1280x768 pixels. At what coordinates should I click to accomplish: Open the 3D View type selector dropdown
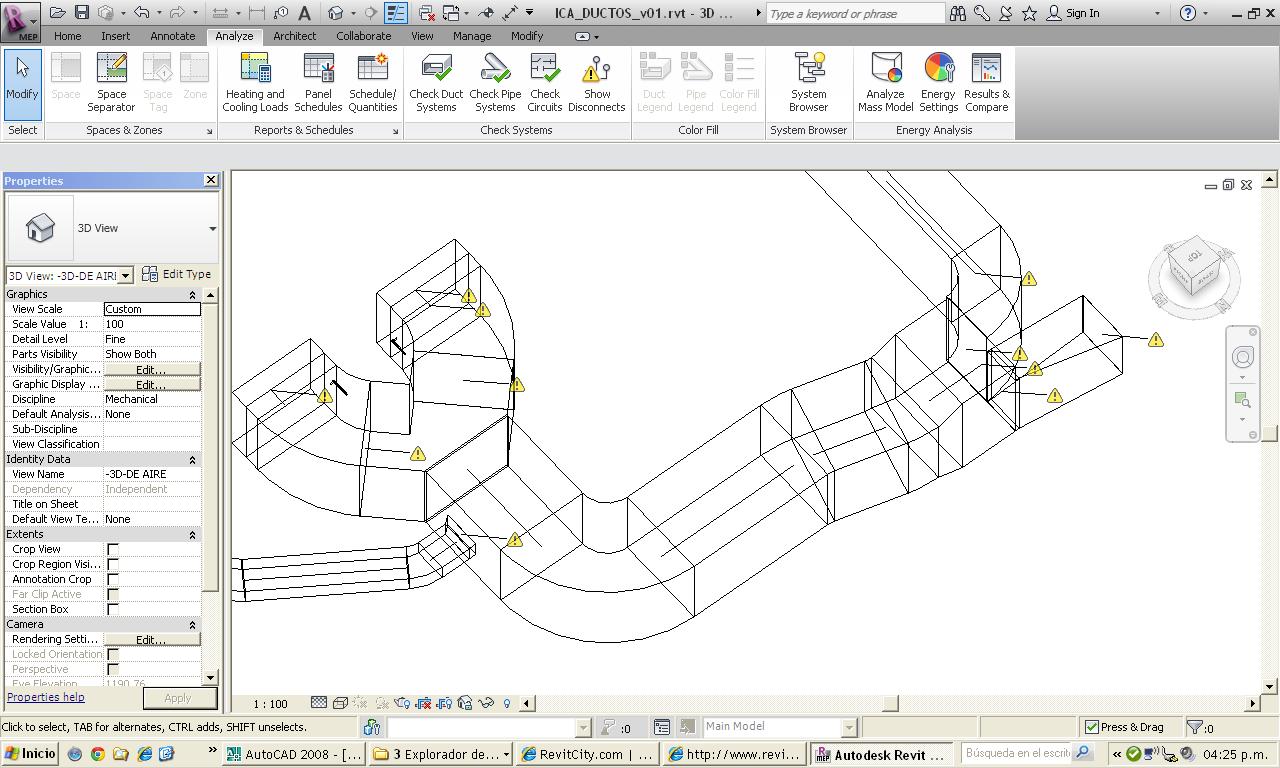click(212, 229)
